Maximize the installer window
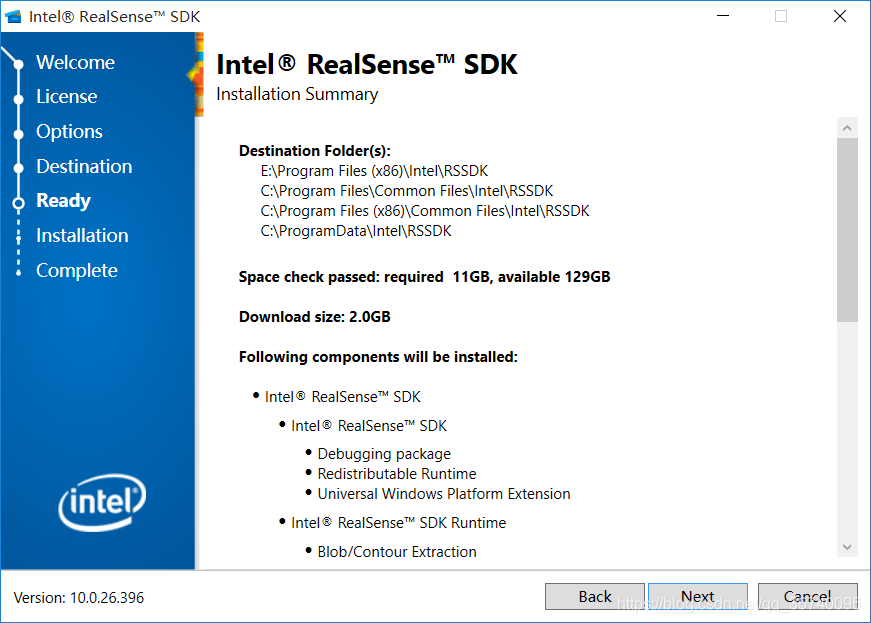The width and height of the screenshot is (871, 623). click(781, 16)
